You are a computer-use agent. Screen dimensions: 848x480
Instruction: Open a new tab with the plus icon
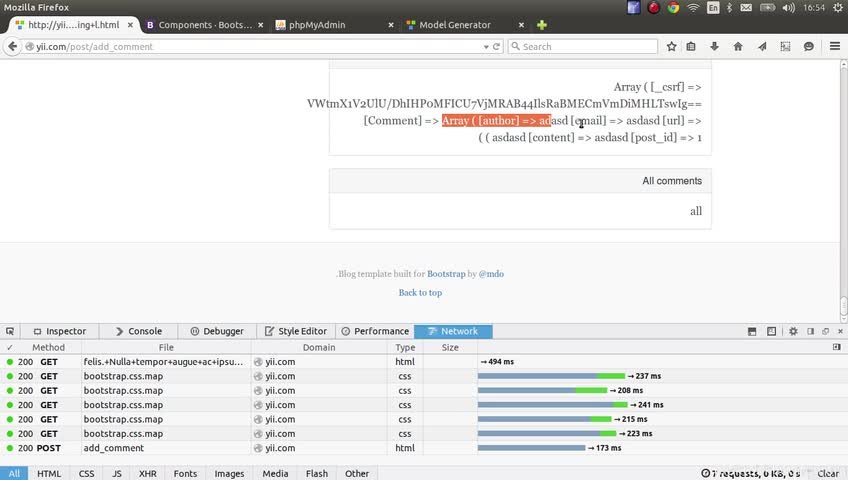click(541, 25)
